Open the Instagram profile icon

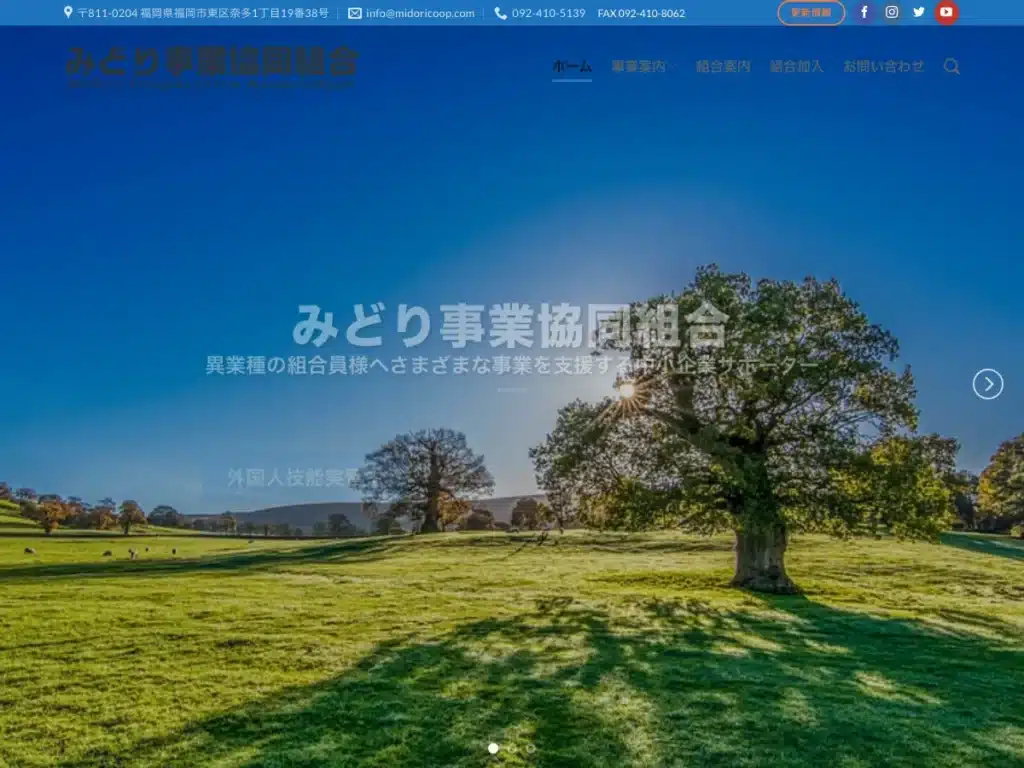[x=891, y=12]
